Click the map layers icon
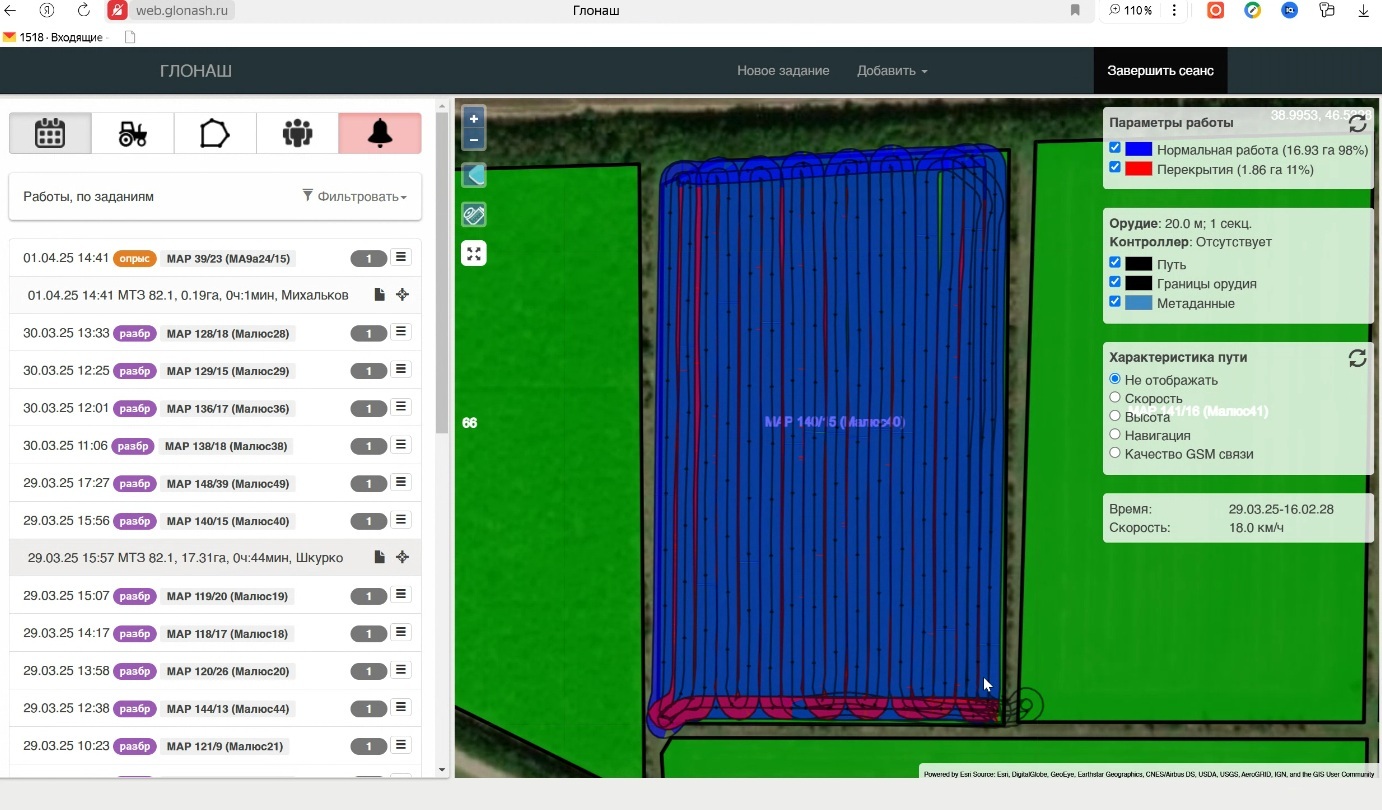Image resolution: width=1382 pixels, height=810 pixels. [x=474, y=176]
